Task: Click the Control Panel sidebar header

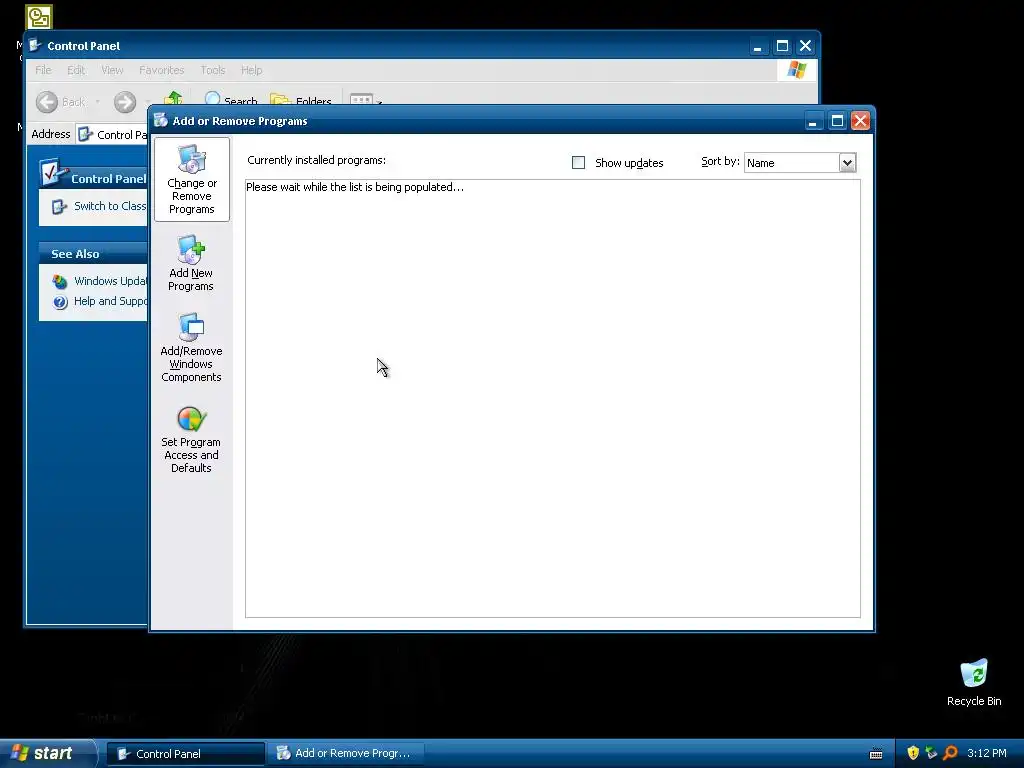Action: click(x=93, y=178)
